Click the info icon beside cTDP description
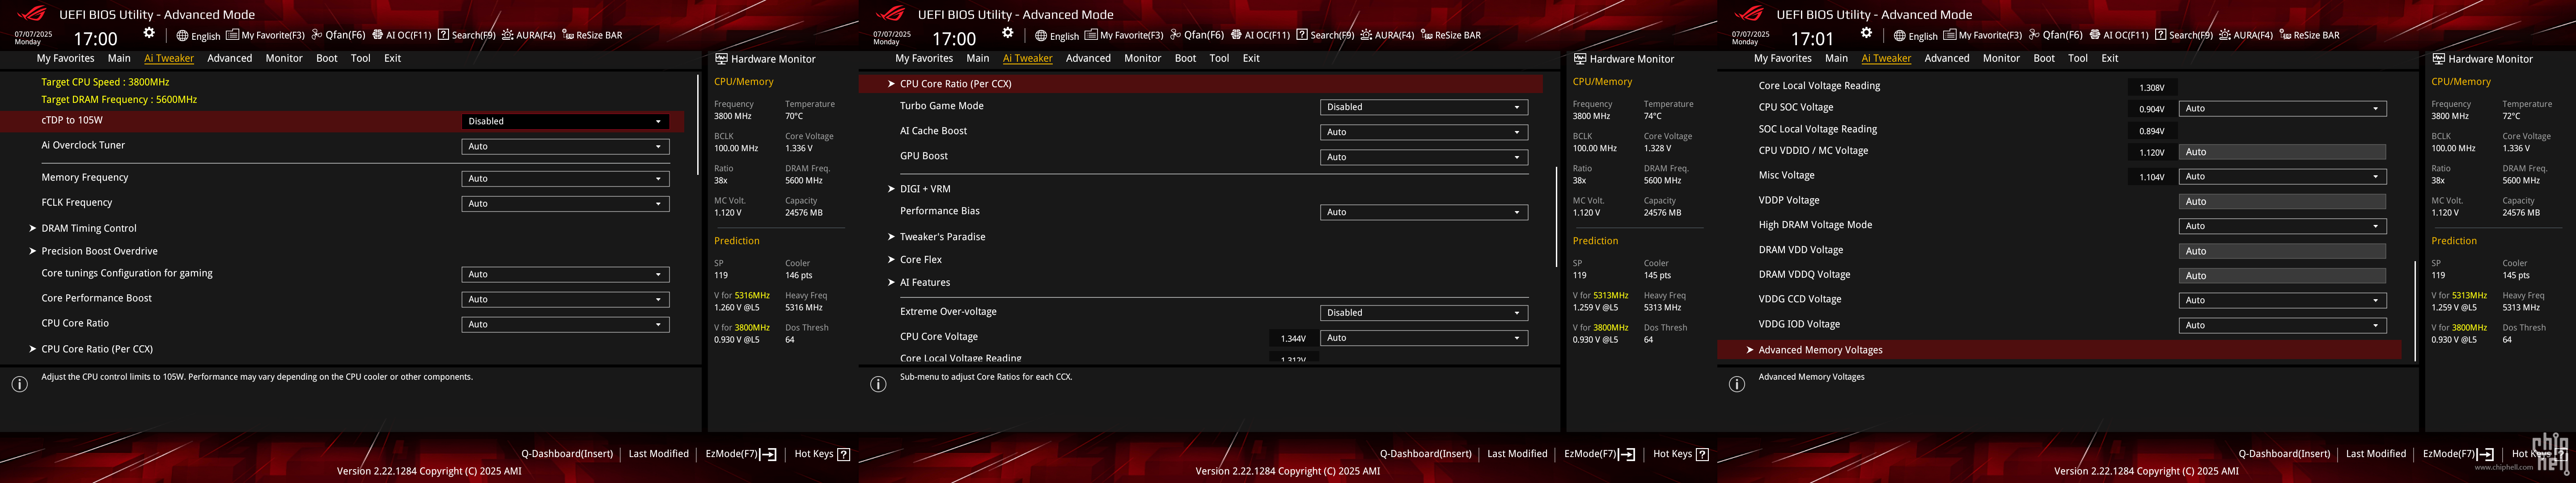The image size is (2576, 483). (19, 384)
